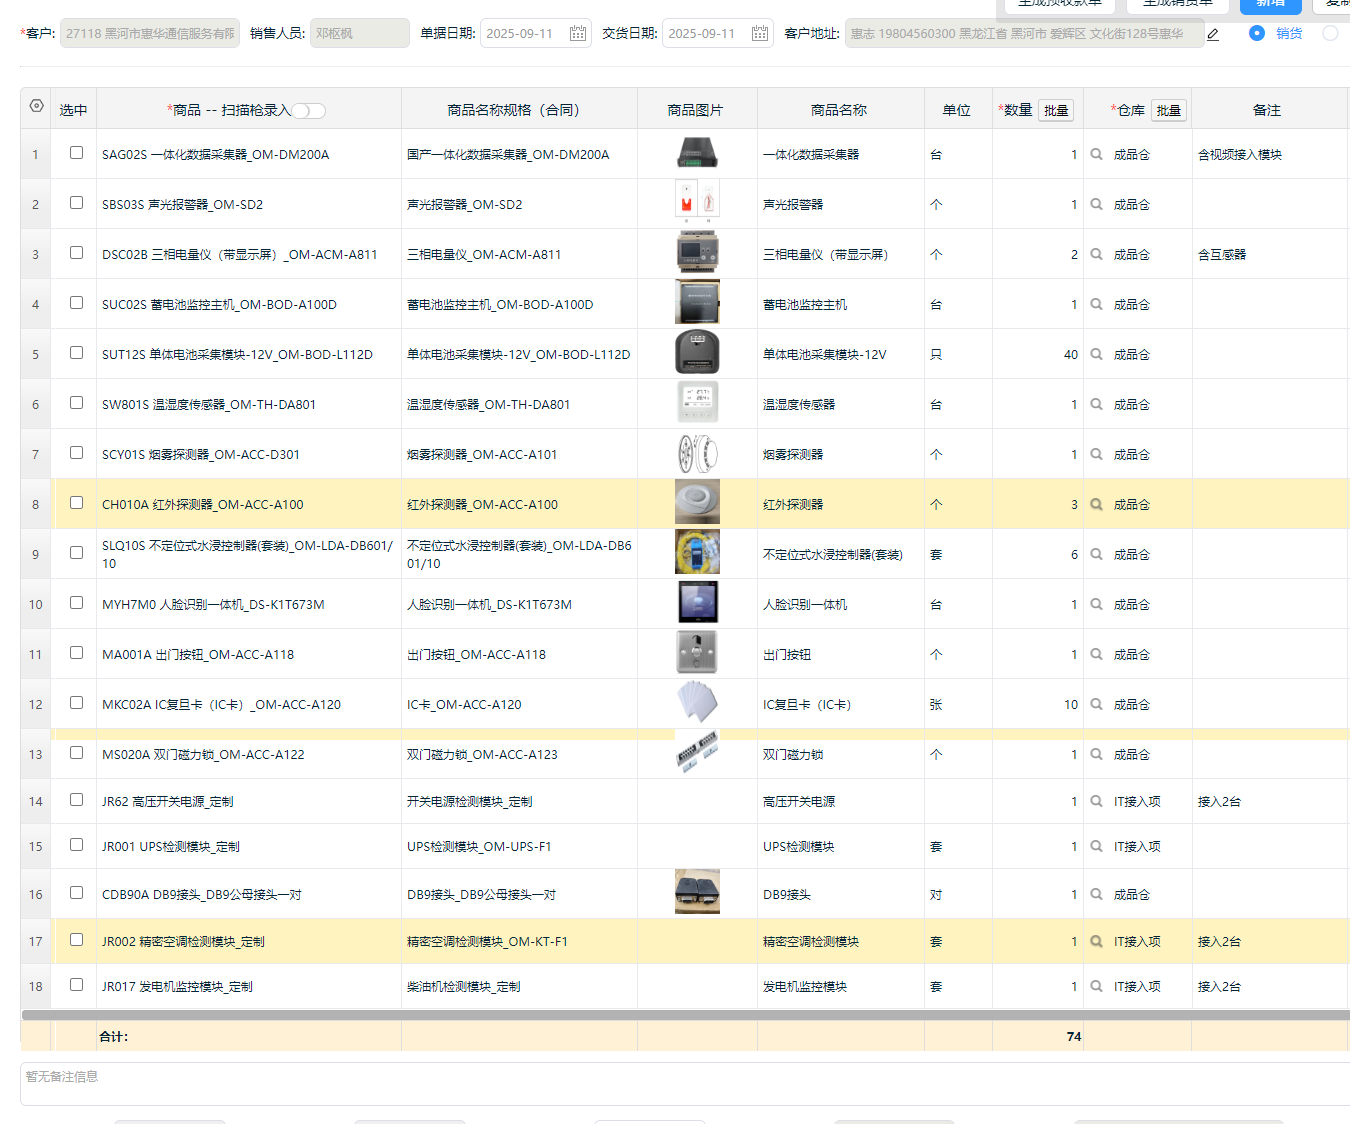Screen dimensions: 1350x1124
Task: Open the 蓄电池监控主机 product image
Action: (x=697, y=301)
